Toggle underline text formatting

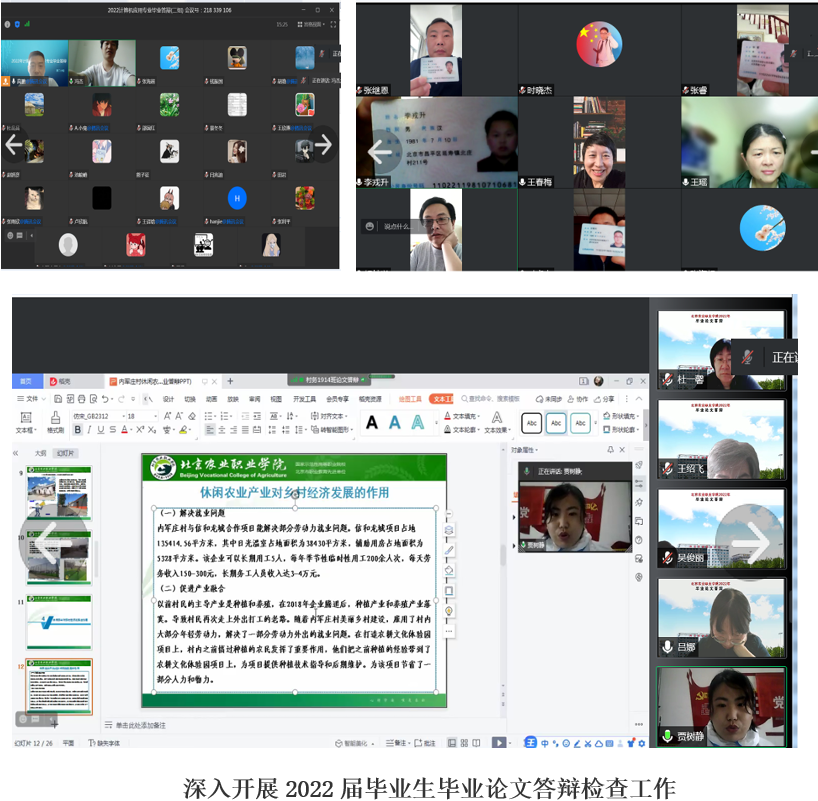click(100, 430)
